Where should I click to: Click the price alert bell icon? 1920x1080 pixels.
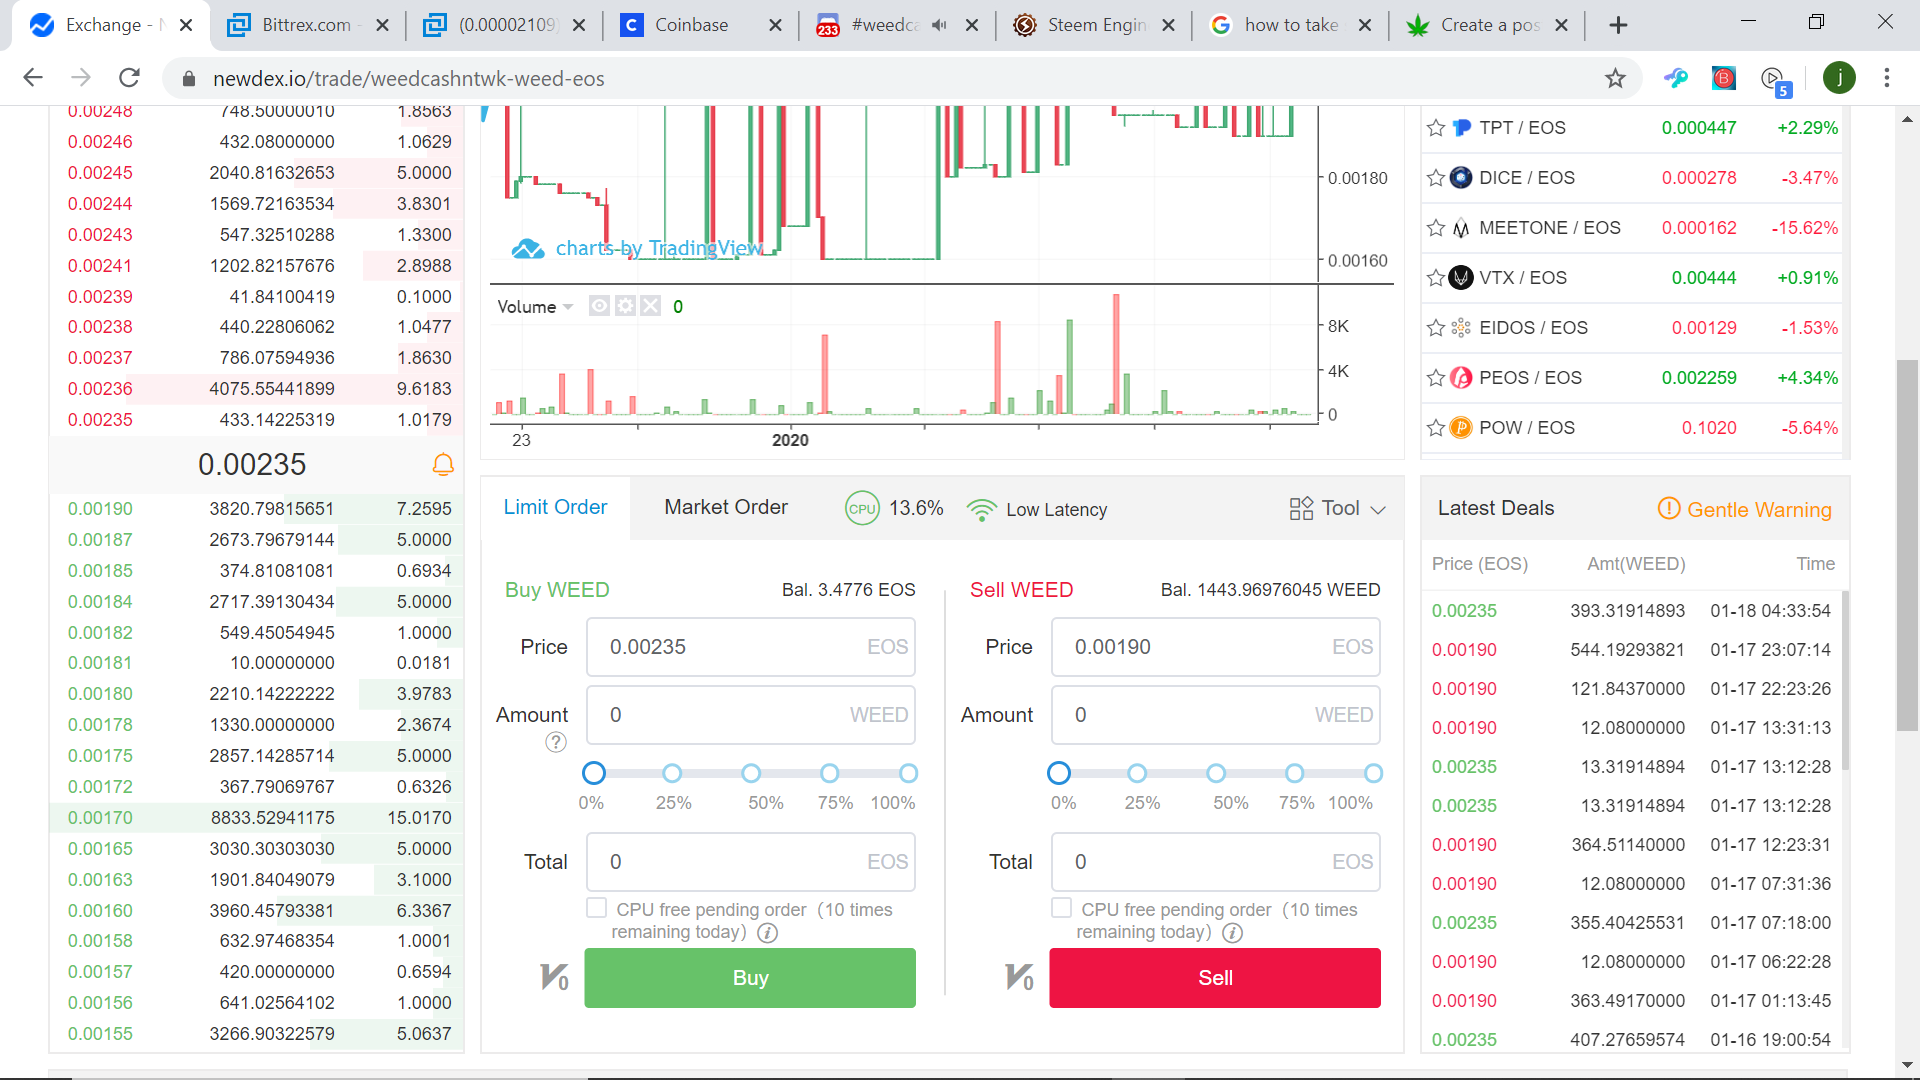[443, 465]
